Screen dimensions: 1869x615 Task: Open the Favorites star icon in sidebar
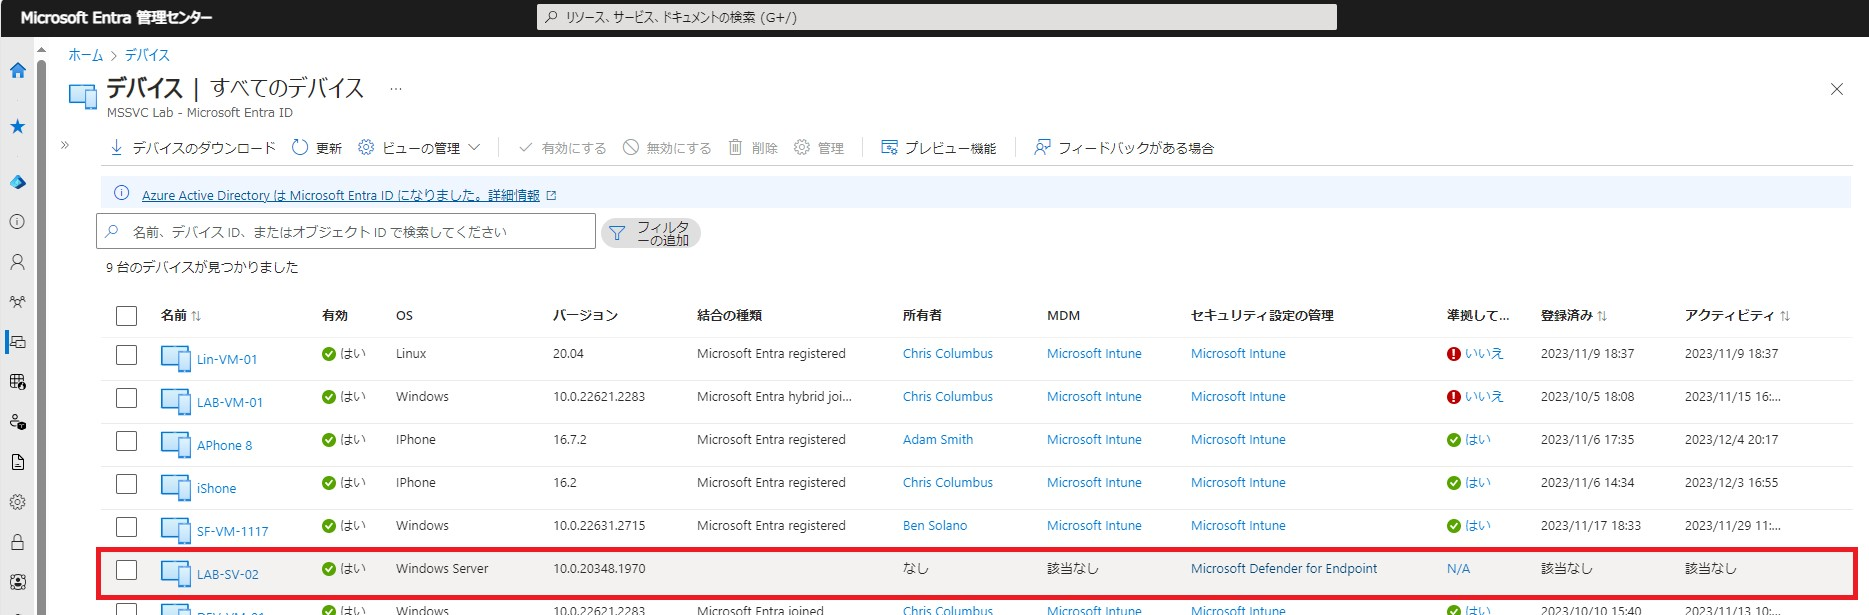pyautogui.click(x=17, y=126)
